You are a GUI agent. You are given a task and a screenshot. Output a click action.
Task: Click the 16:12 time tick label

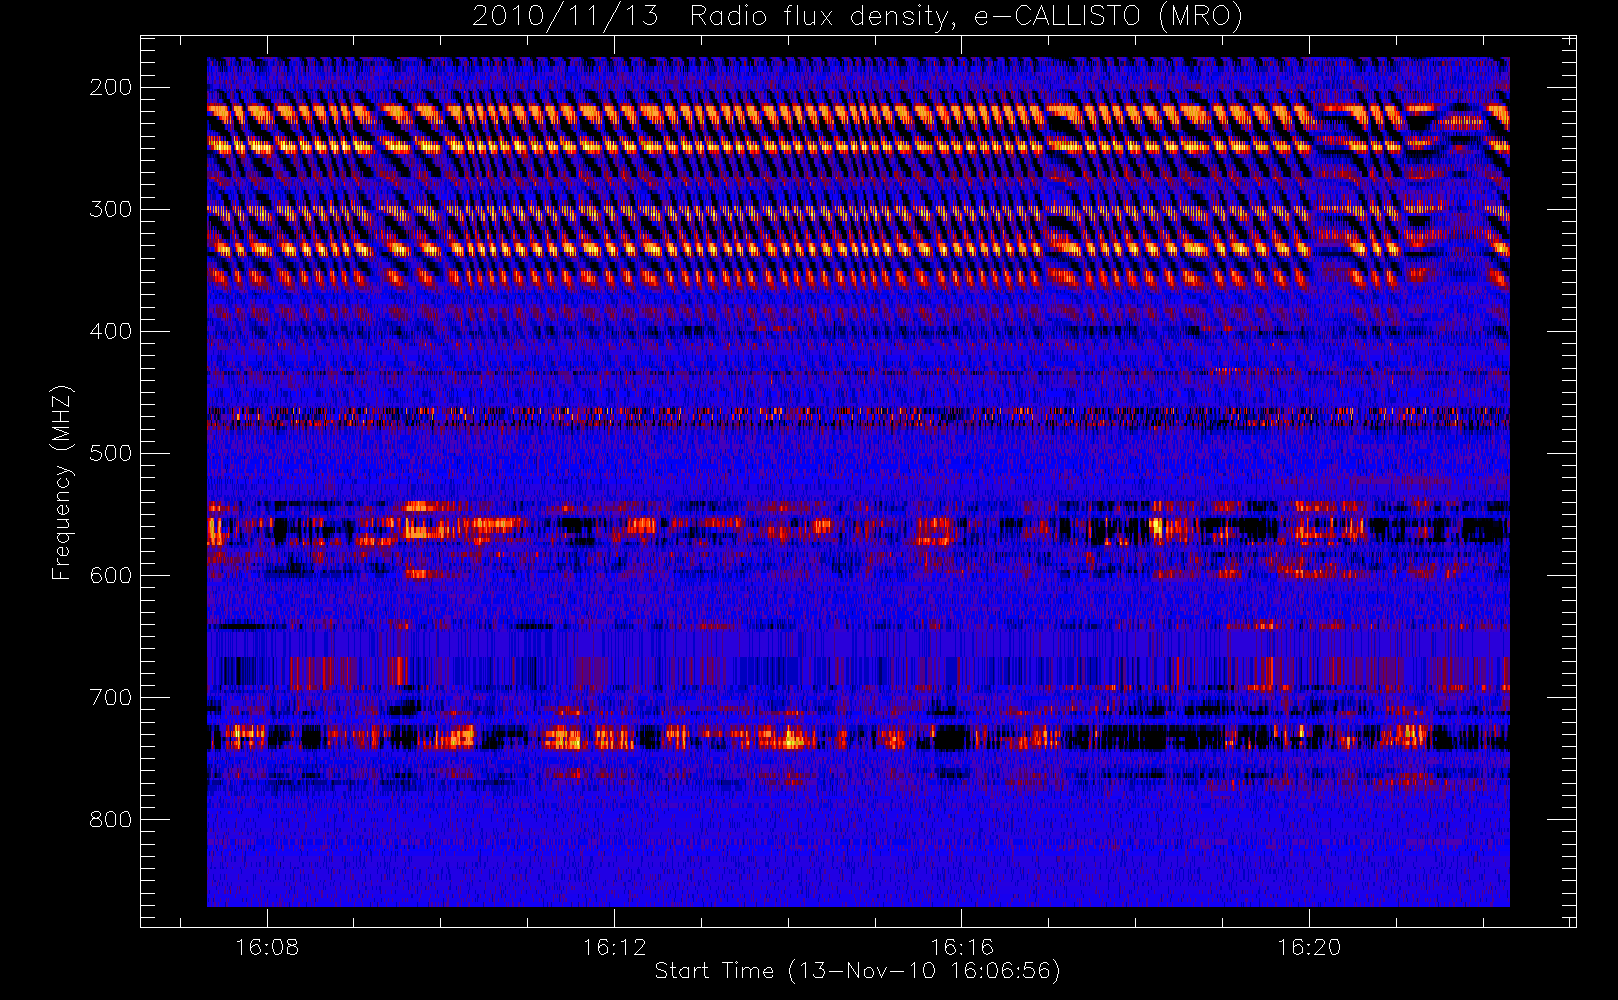[x=614, y=947]
